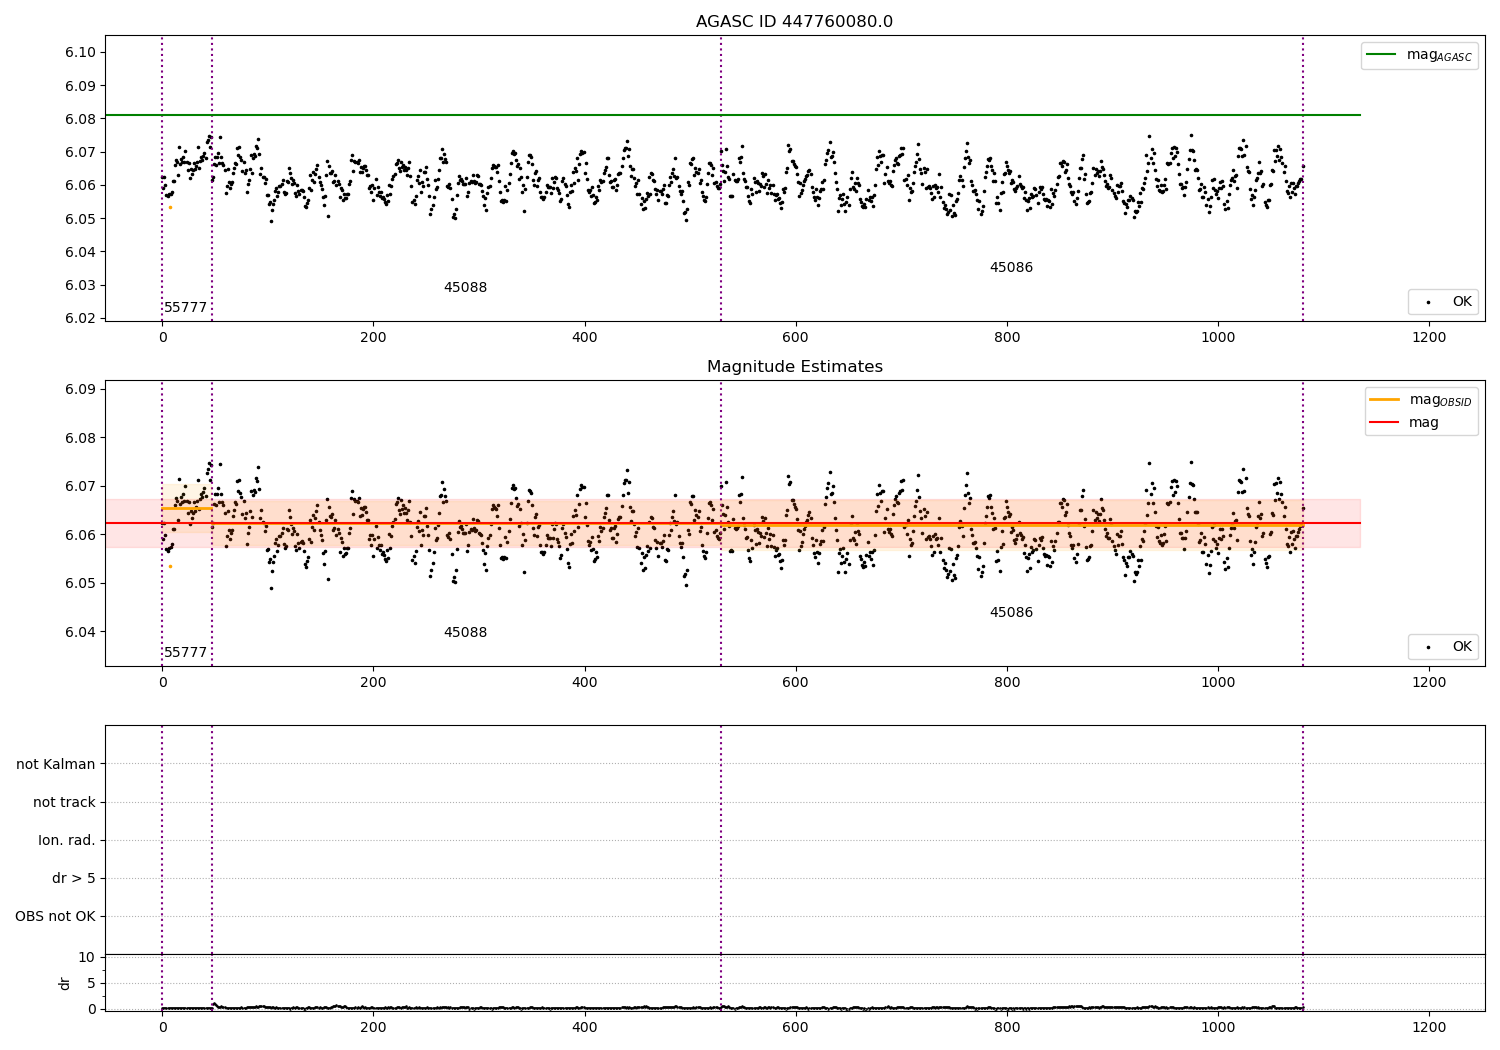
Task: Click the 45086 label in the top plot
Action: (1011, 267)
